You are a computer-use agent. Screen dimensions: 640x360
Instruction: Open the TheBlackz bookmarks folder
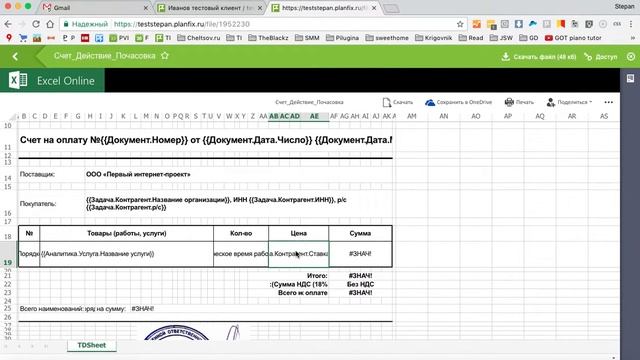point(268,38)
